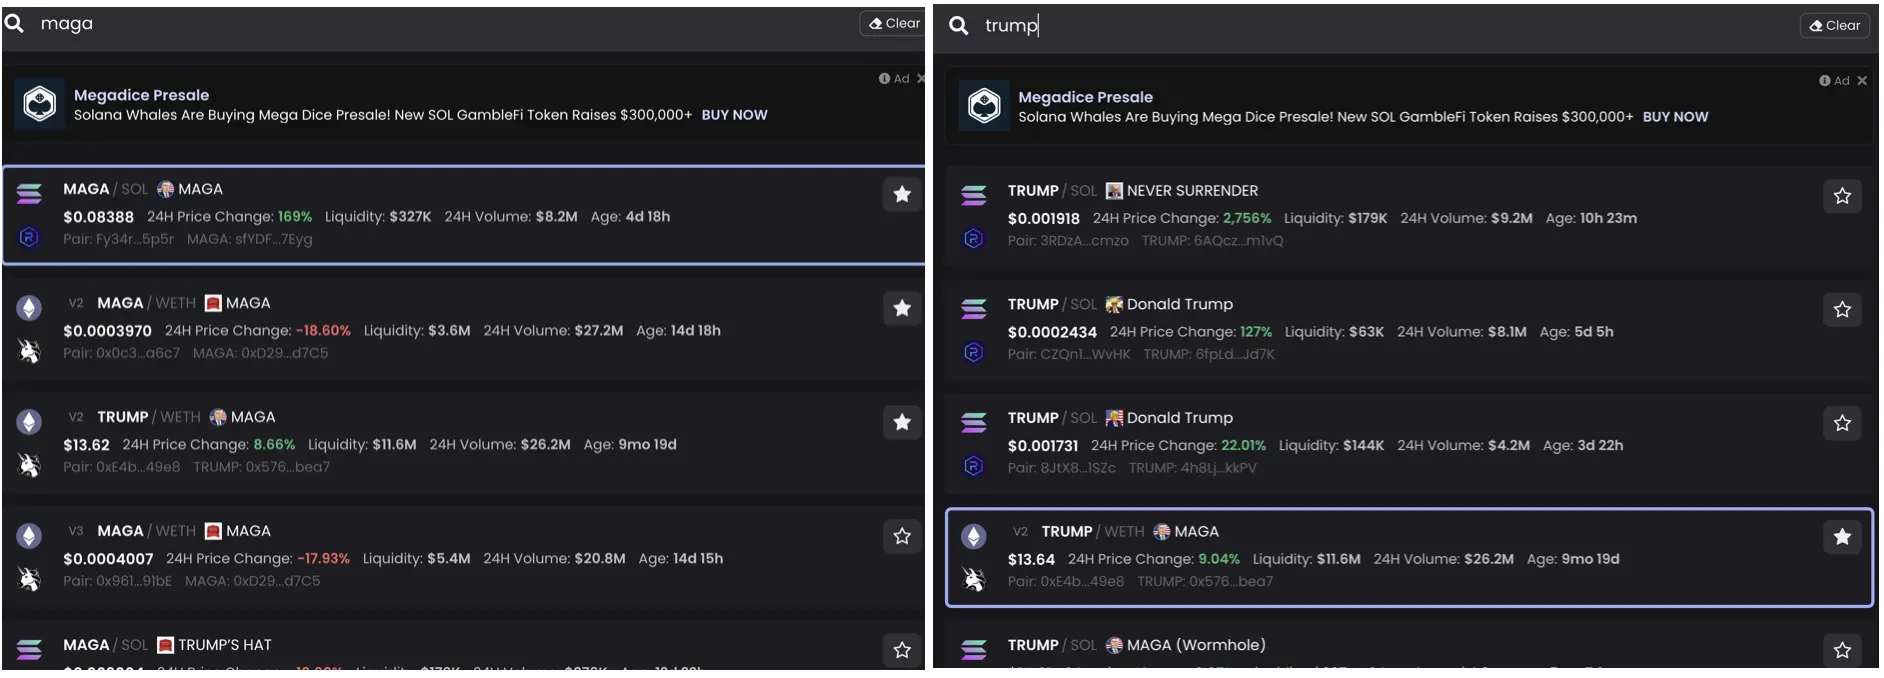Viewport: 1884px width, 678px height.
Task: Click the Solana icon on the TRUMP'S HAT pair
Action: 29,649
